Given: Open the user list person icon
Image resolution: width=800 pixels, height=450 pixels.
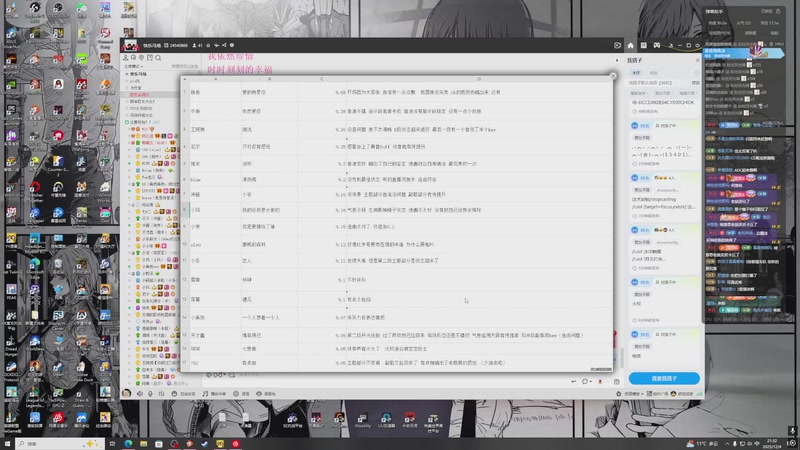Looking at the screenshot, I should (x=126, y=58).
